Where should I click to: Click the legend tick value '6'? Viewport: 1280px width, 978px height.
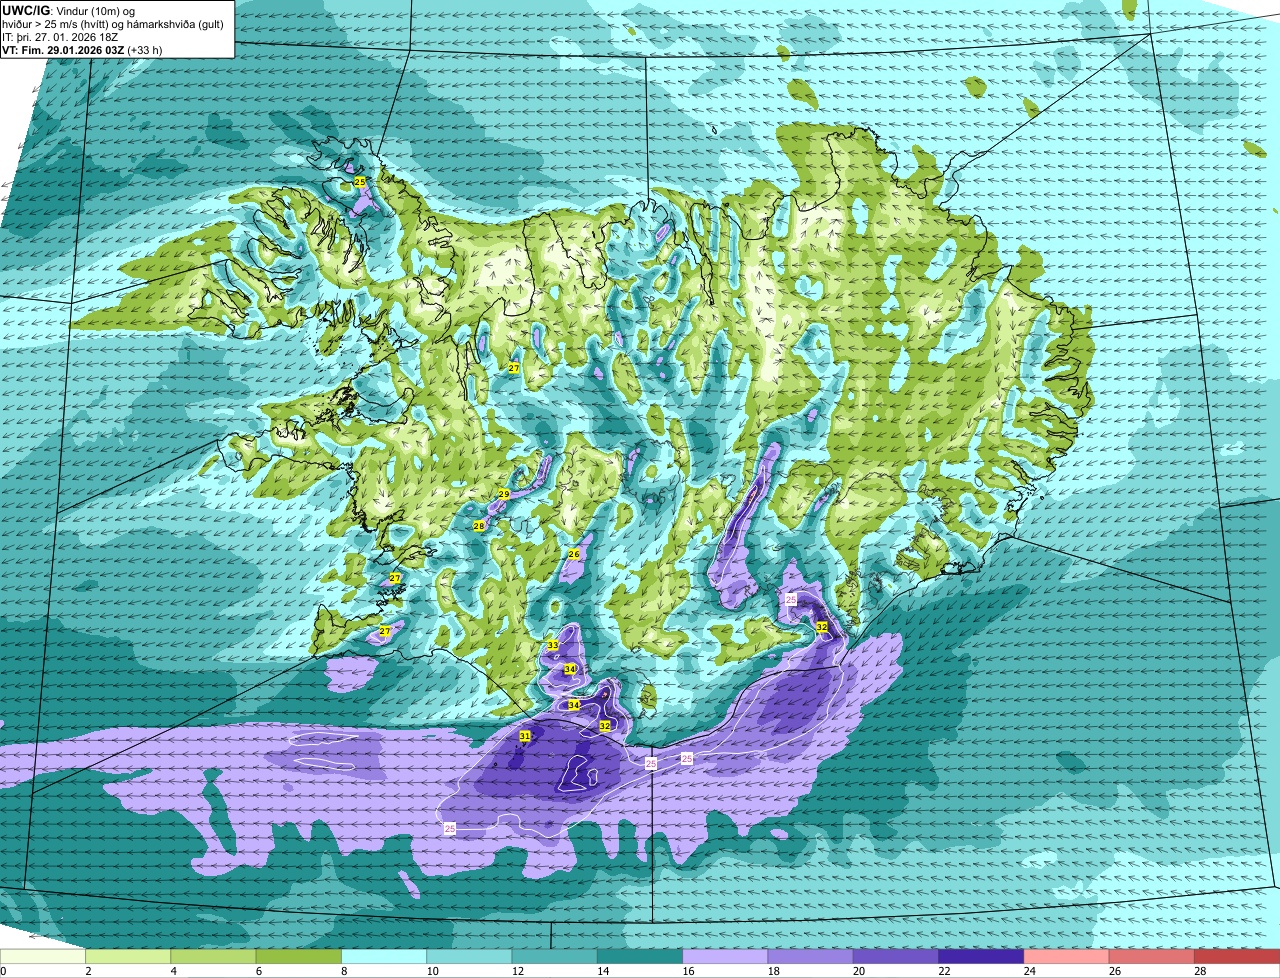point(258,971)
